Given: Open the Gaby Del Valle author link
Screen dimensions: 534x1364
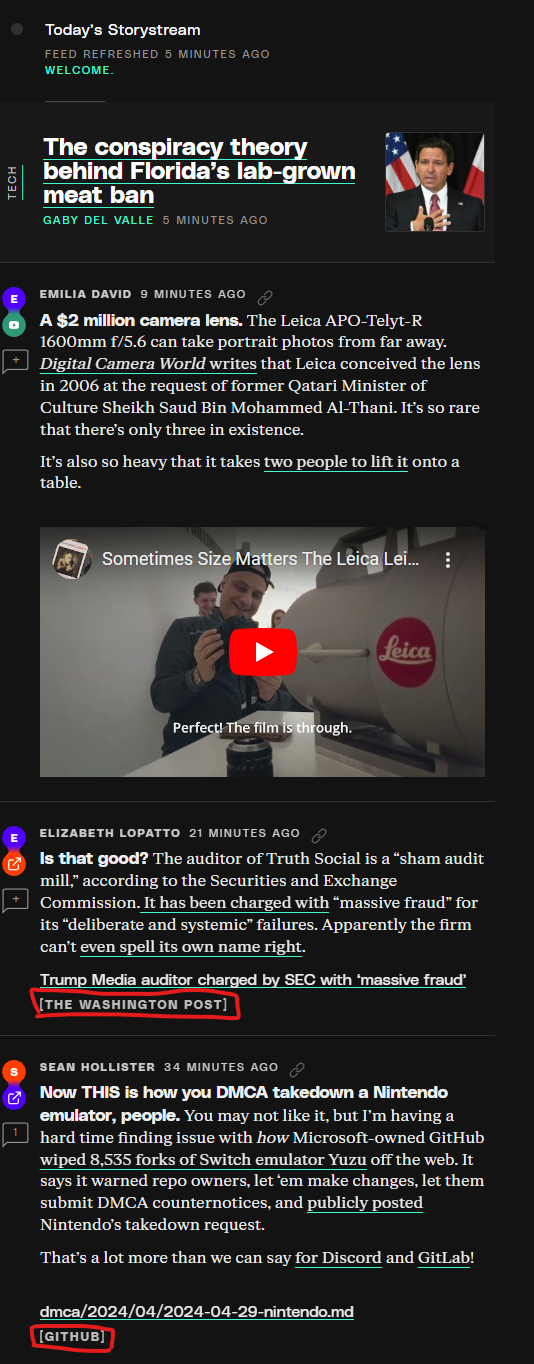Looking at the screenshot, I should click(97, 220).
